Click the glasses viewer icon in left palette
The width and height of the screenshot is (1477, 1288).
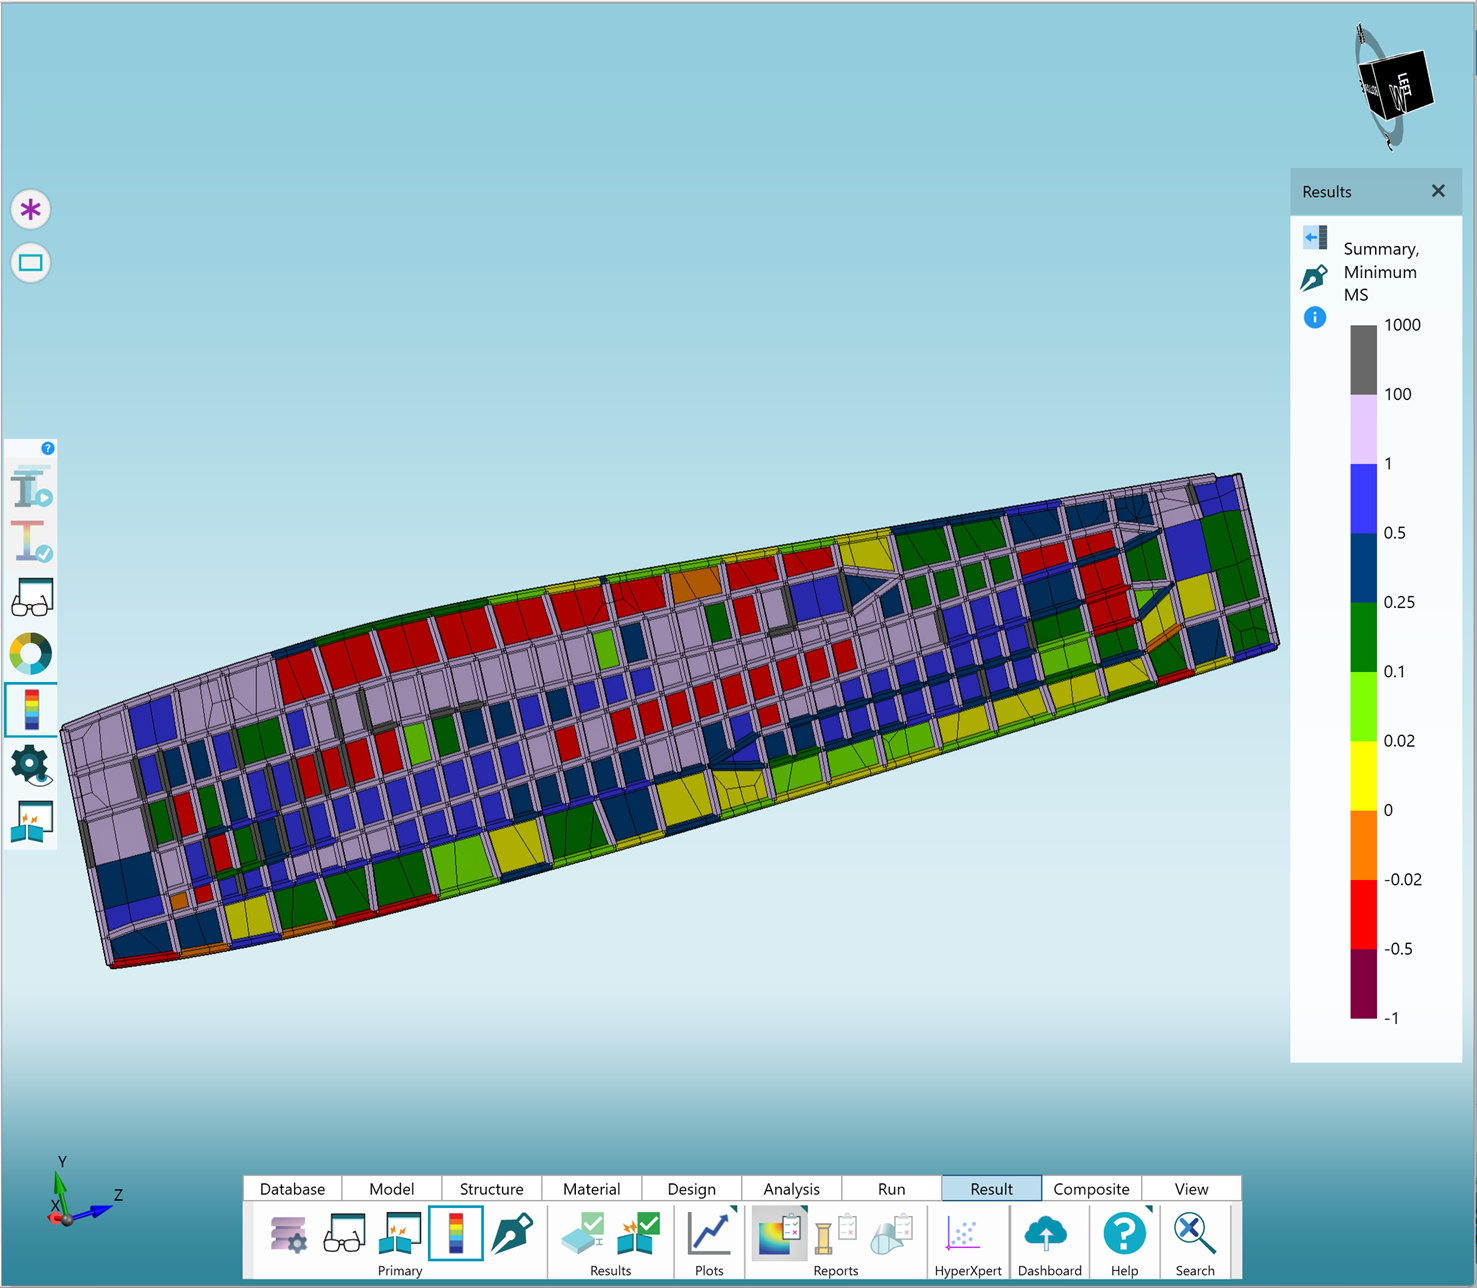(x=31, y=598)
